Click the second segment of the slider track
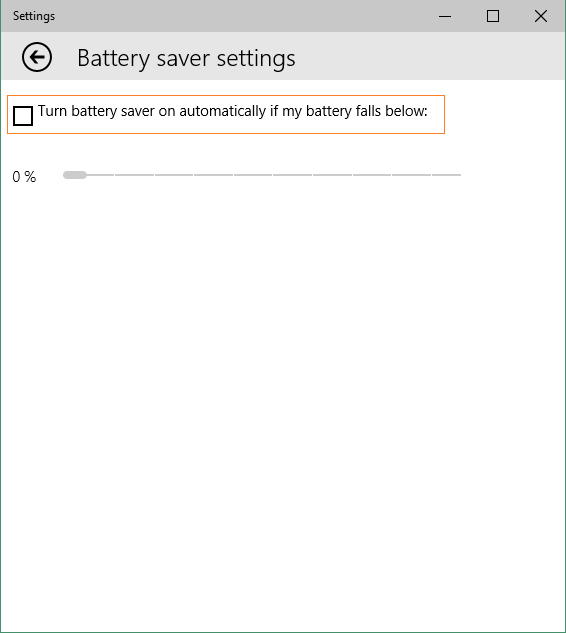 click(x=134, y=175)
